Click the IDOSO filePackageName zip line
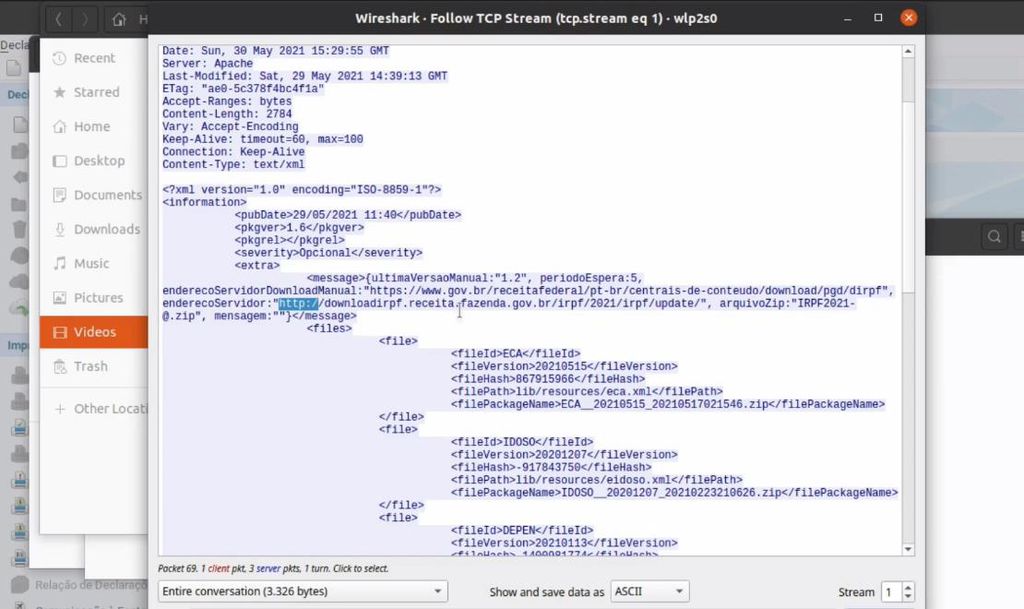This screenshot has height=609, width=1024. pos(674,493)
